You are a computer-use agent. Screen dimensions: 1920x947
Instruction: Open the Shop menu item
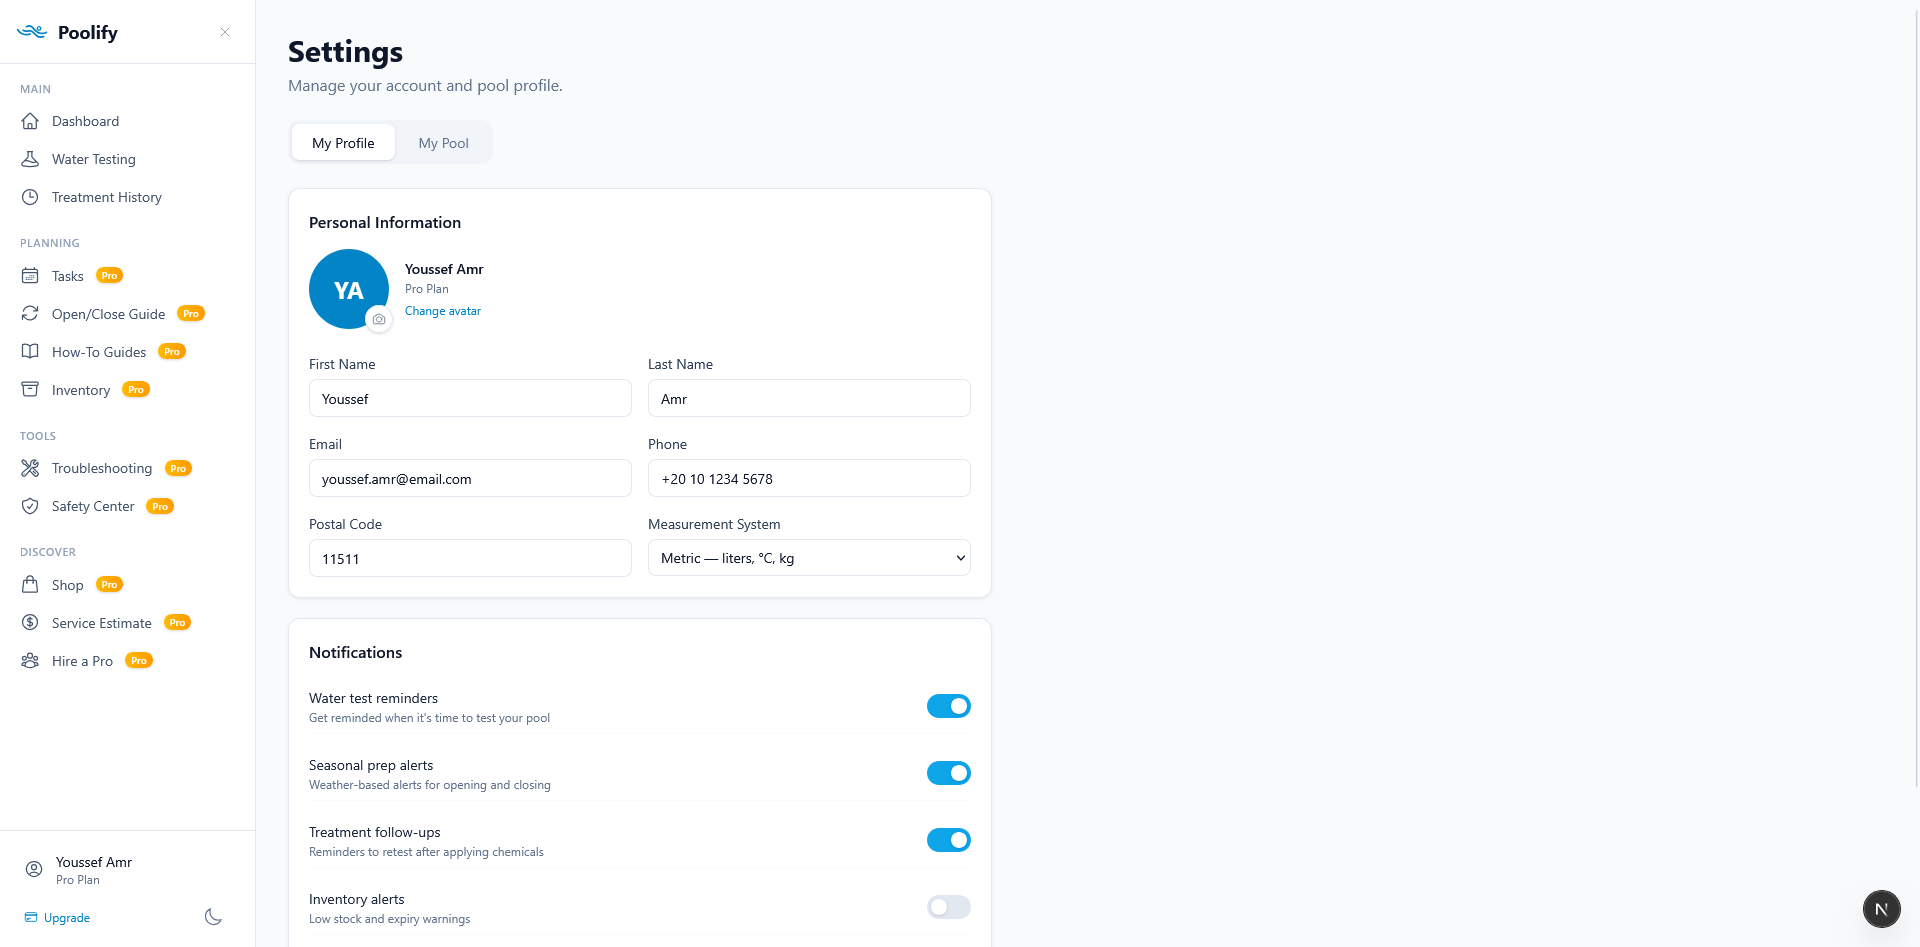(x=128, y=585)
